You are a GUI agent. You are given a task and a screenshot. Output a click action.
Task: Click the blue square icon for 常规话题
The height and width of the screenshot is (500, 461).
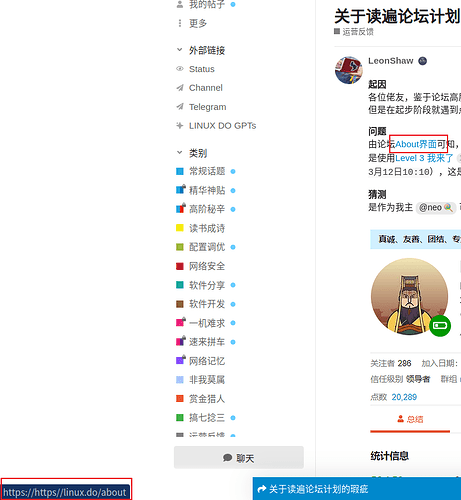click(x=180, y=171)
